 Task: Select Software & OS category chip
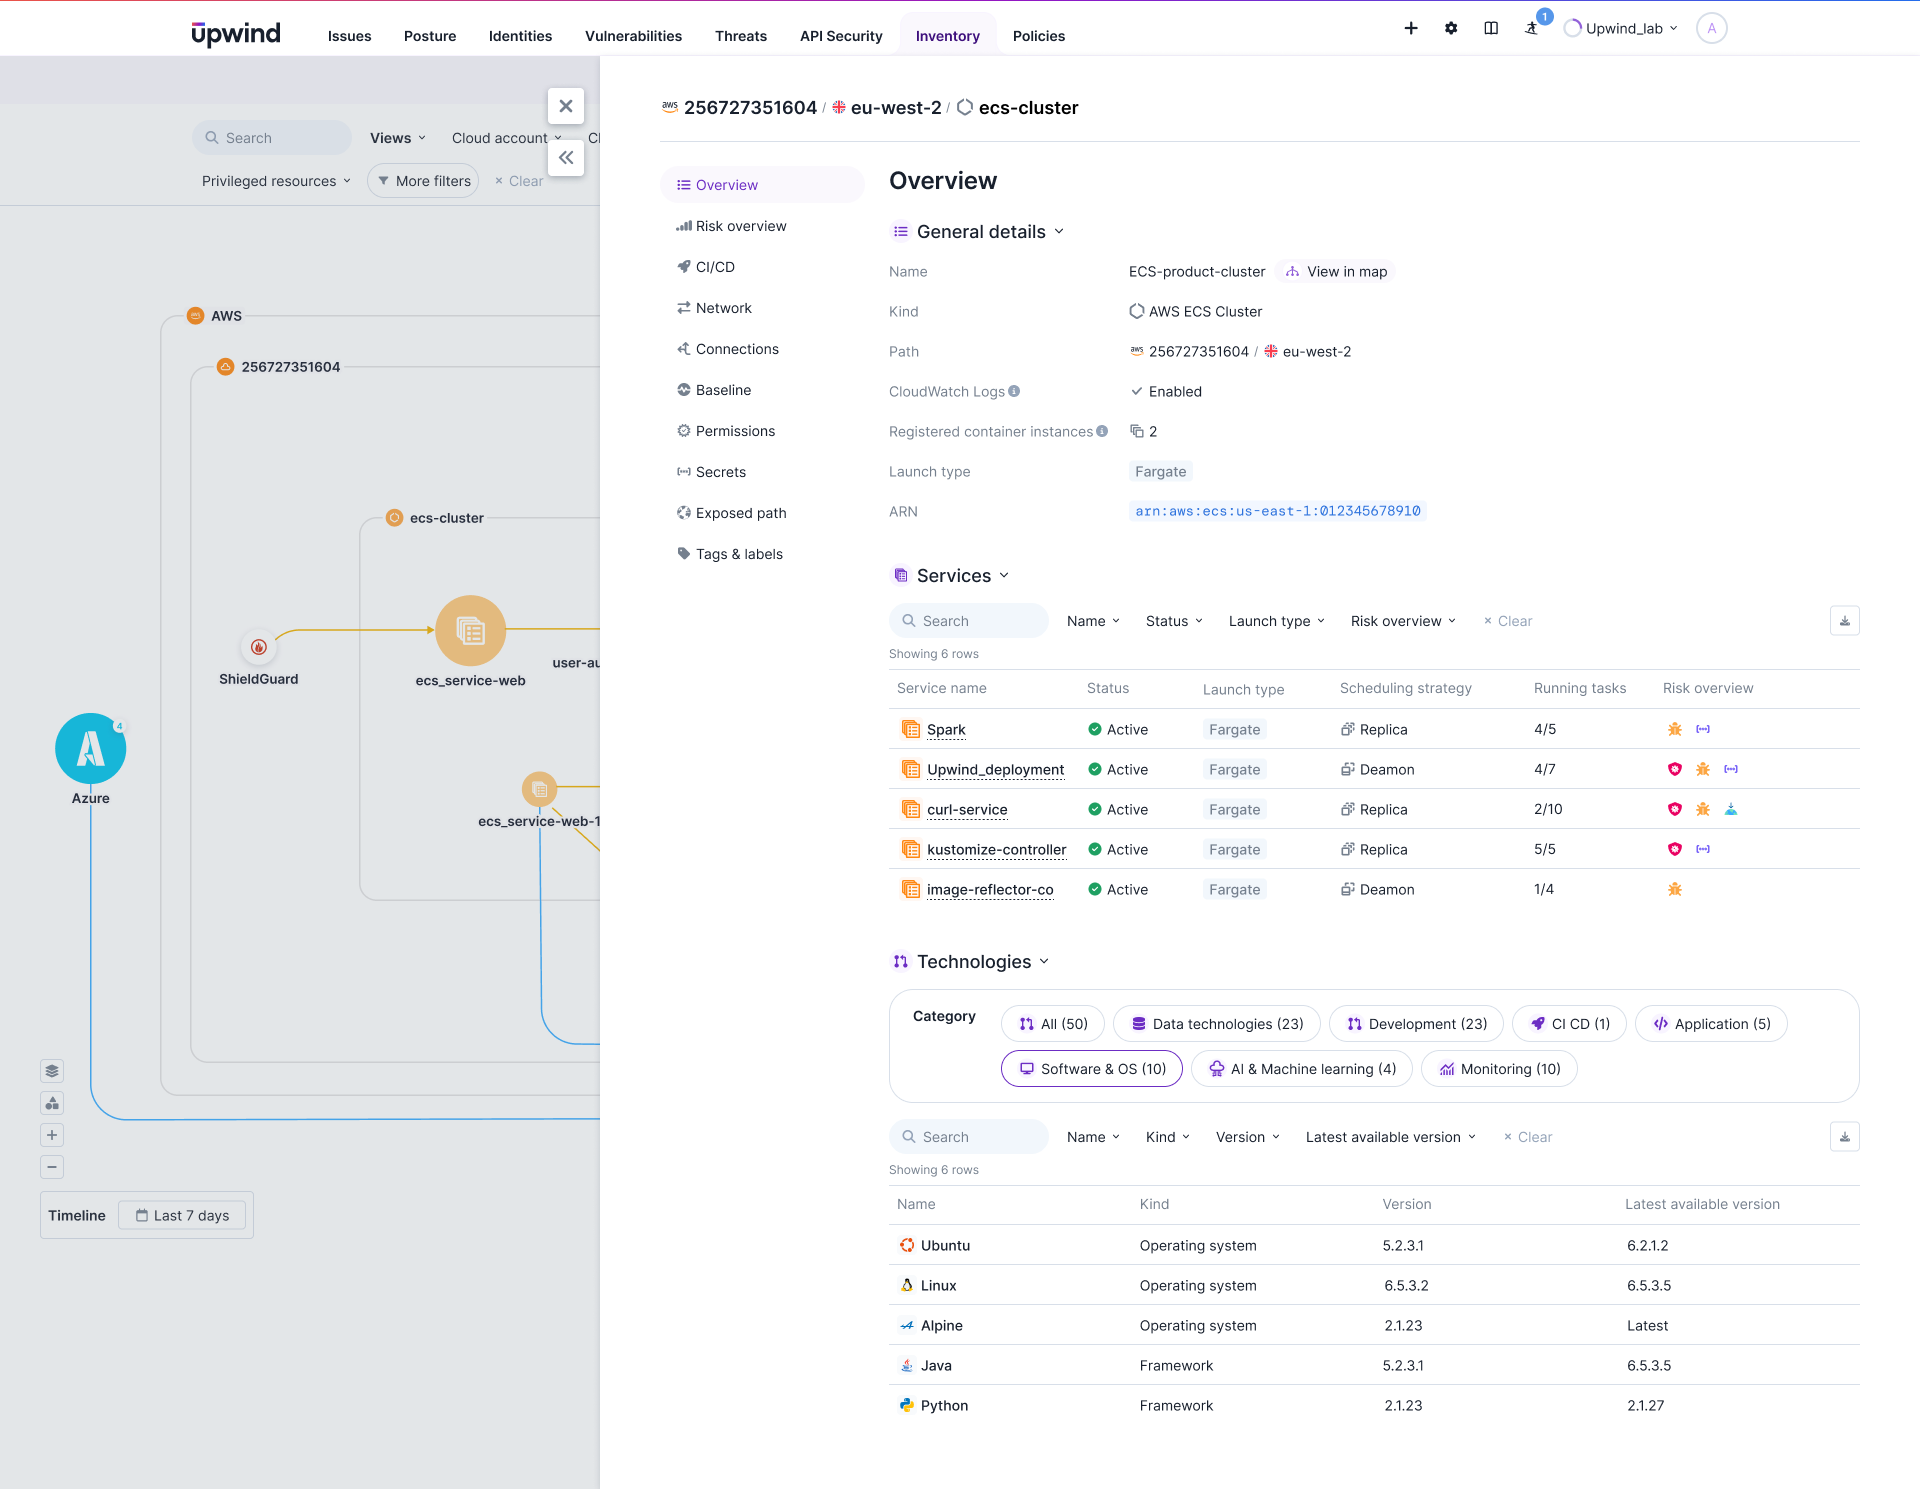coord(1092,1069)
